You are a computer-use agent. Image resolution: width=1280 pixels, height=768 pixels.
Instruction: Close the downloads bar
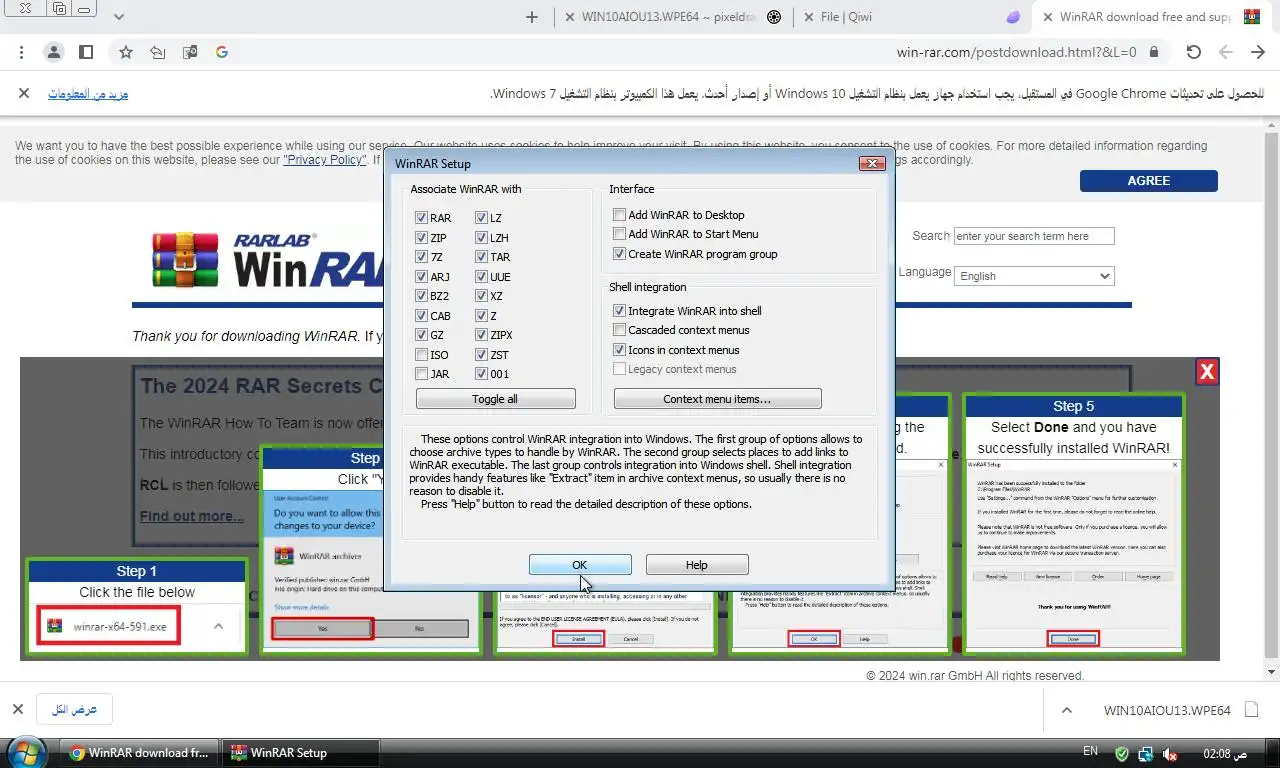pyautogui.click(x=17, y=709)
